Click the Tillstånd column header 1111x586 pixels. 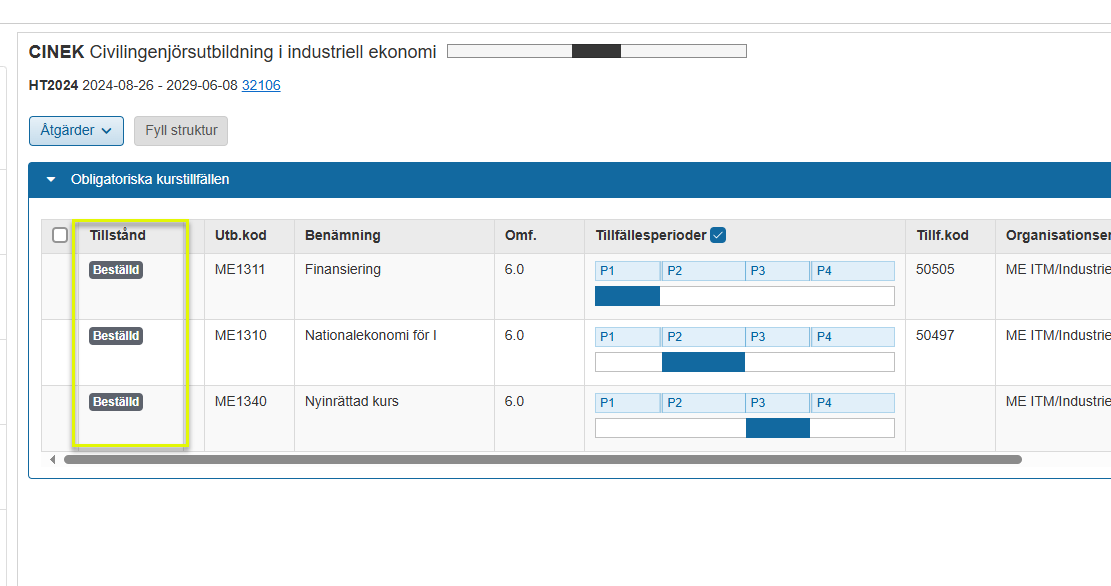(x=118, y=236)
